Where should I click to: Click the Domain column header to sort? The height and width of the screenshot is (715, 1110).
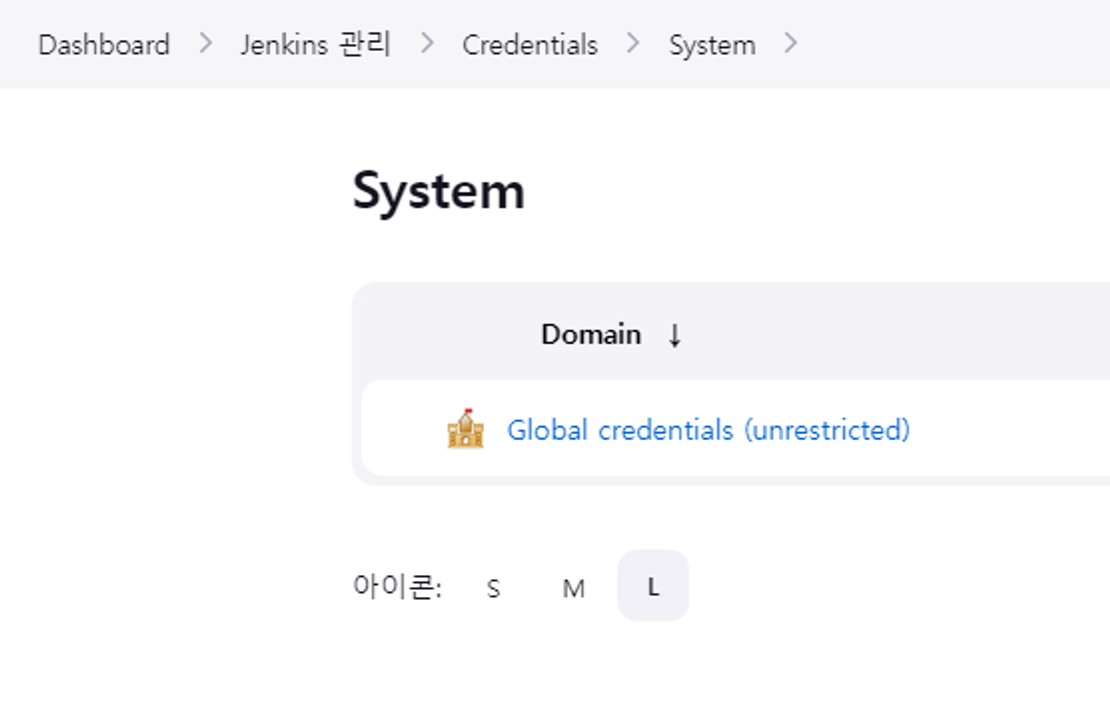coord(591,335)
